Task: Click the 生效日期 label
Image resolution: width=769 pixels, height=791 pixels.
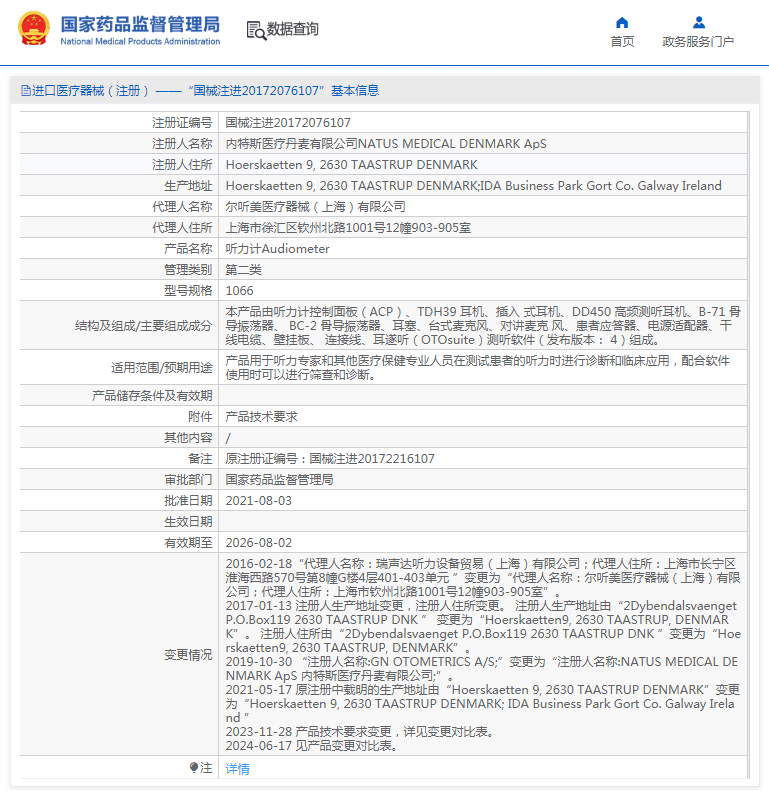Action: 188,521
